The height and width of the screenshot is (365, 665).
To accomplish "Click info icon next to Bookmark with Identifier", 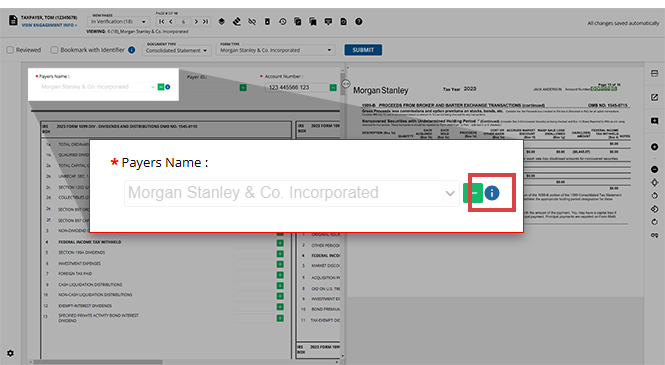I will 132,50.
